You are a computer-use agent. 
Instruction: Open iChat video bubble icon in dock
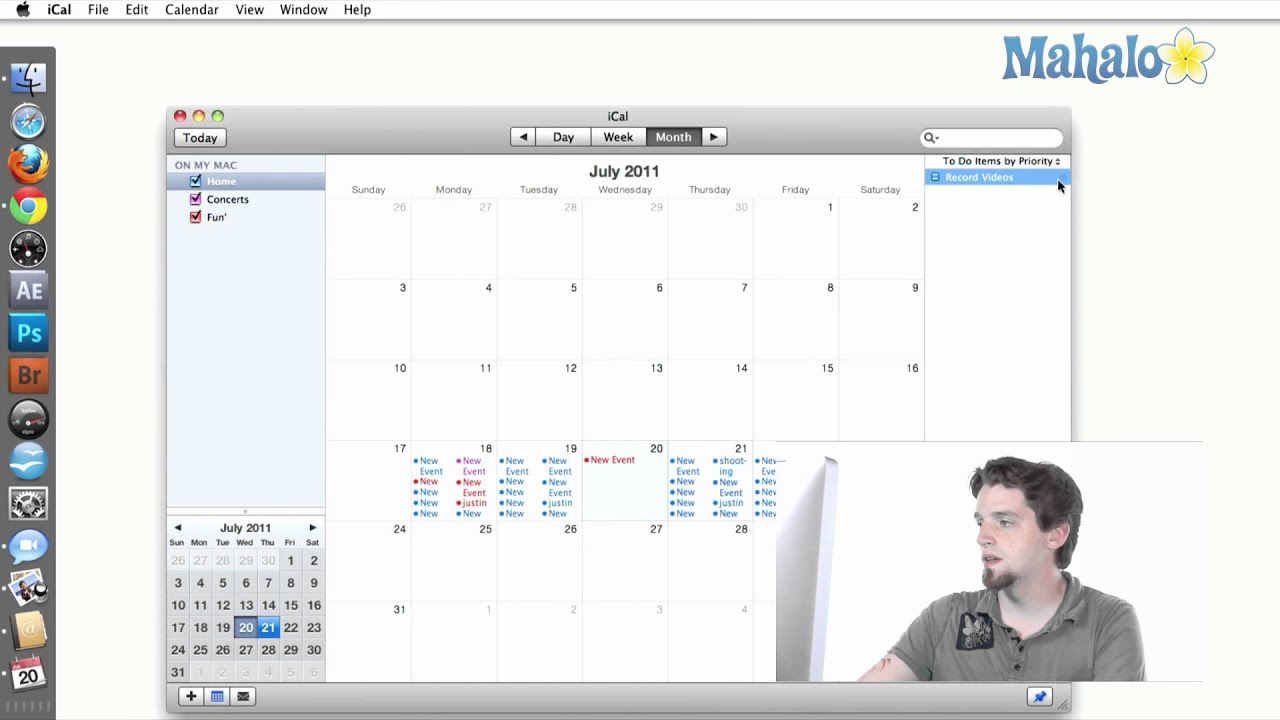[x=28, y=546]
